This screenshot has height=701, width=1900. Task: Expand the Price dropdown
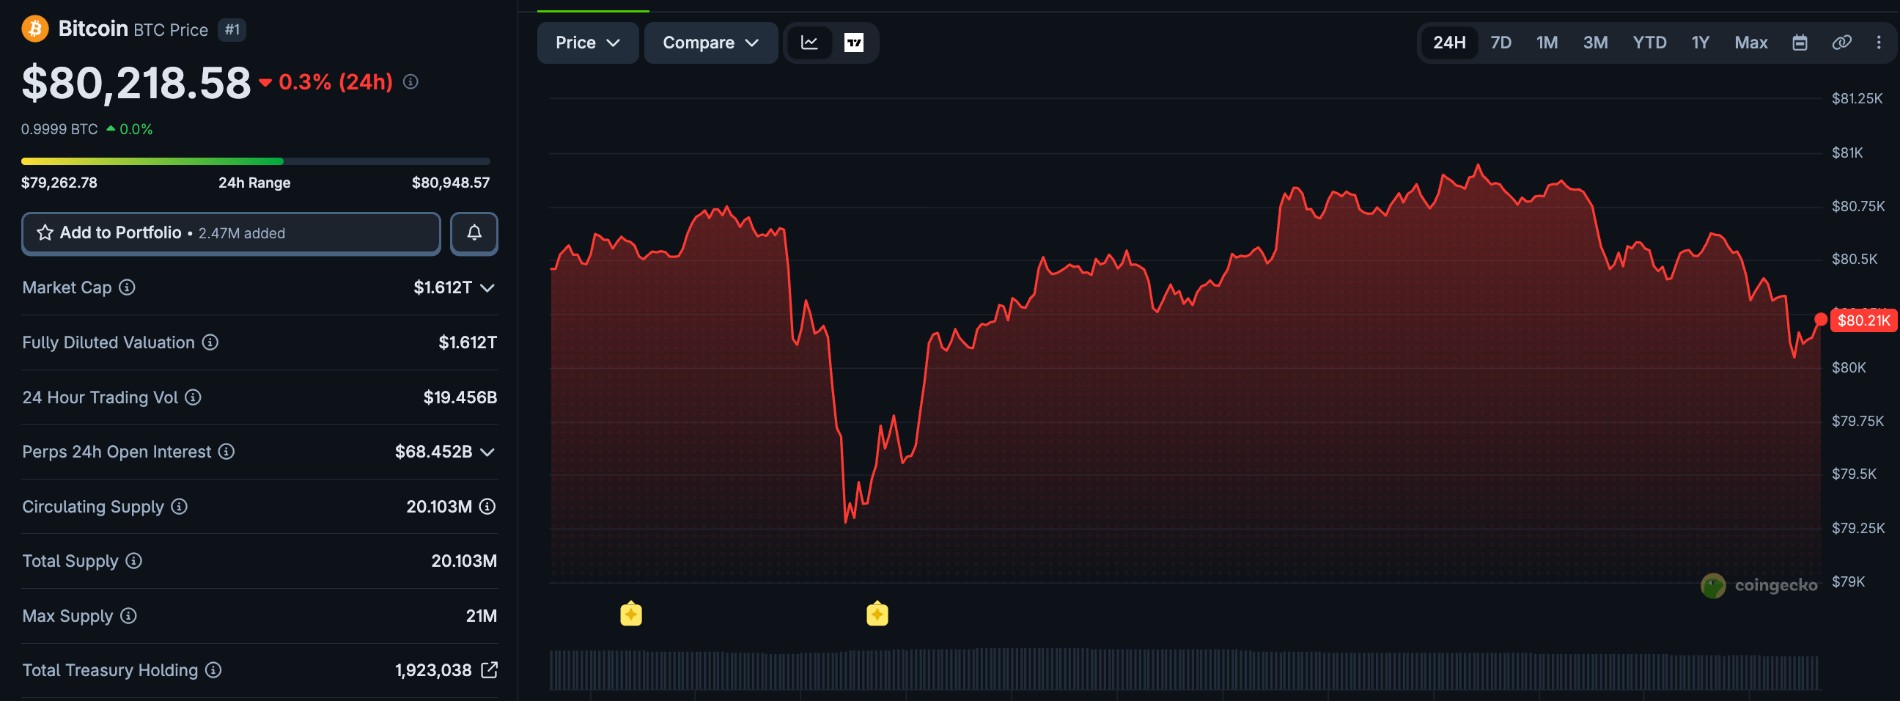coord(588,43)
